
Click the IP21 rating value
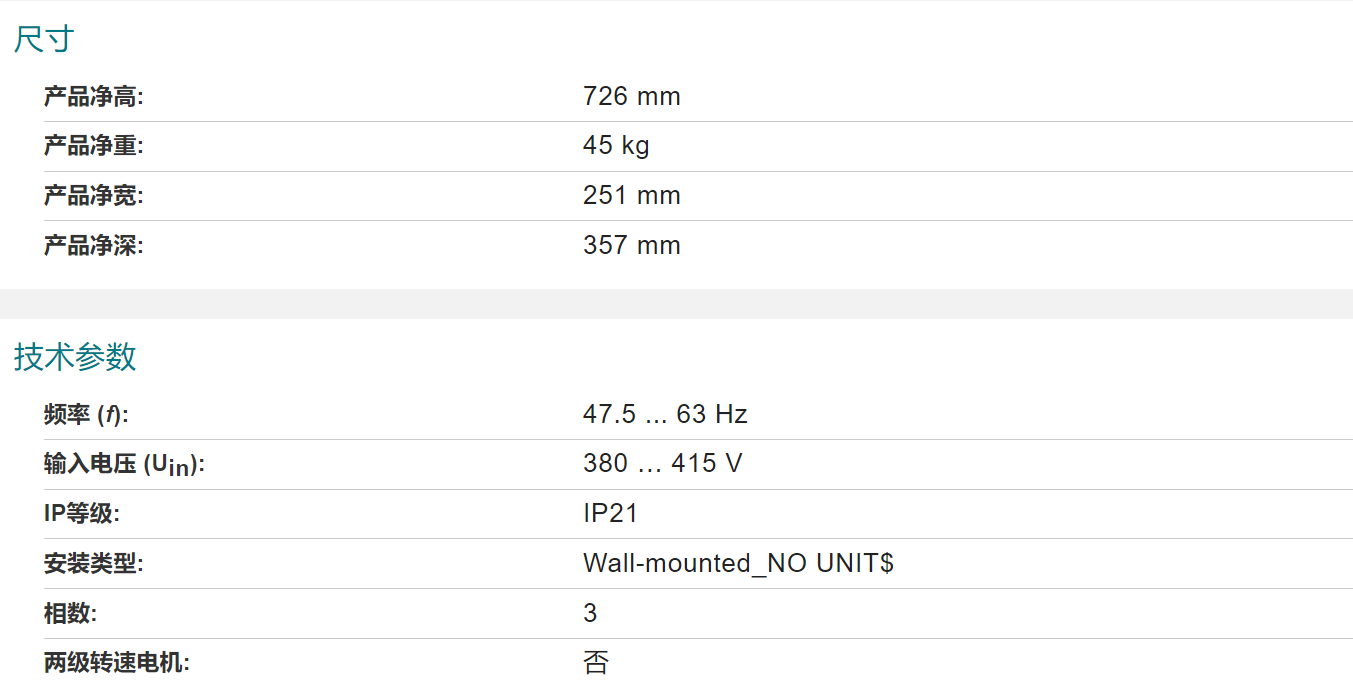point(611,514)
